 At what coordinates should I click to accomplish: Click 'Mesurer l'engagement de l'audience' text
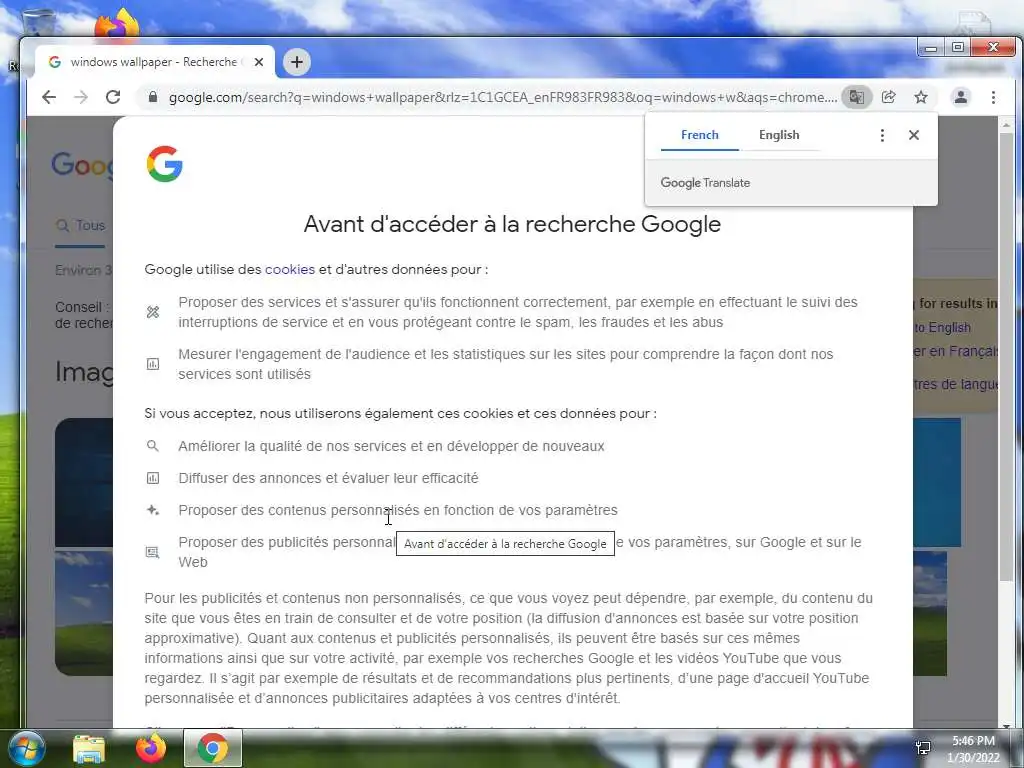tap(505, 364)
